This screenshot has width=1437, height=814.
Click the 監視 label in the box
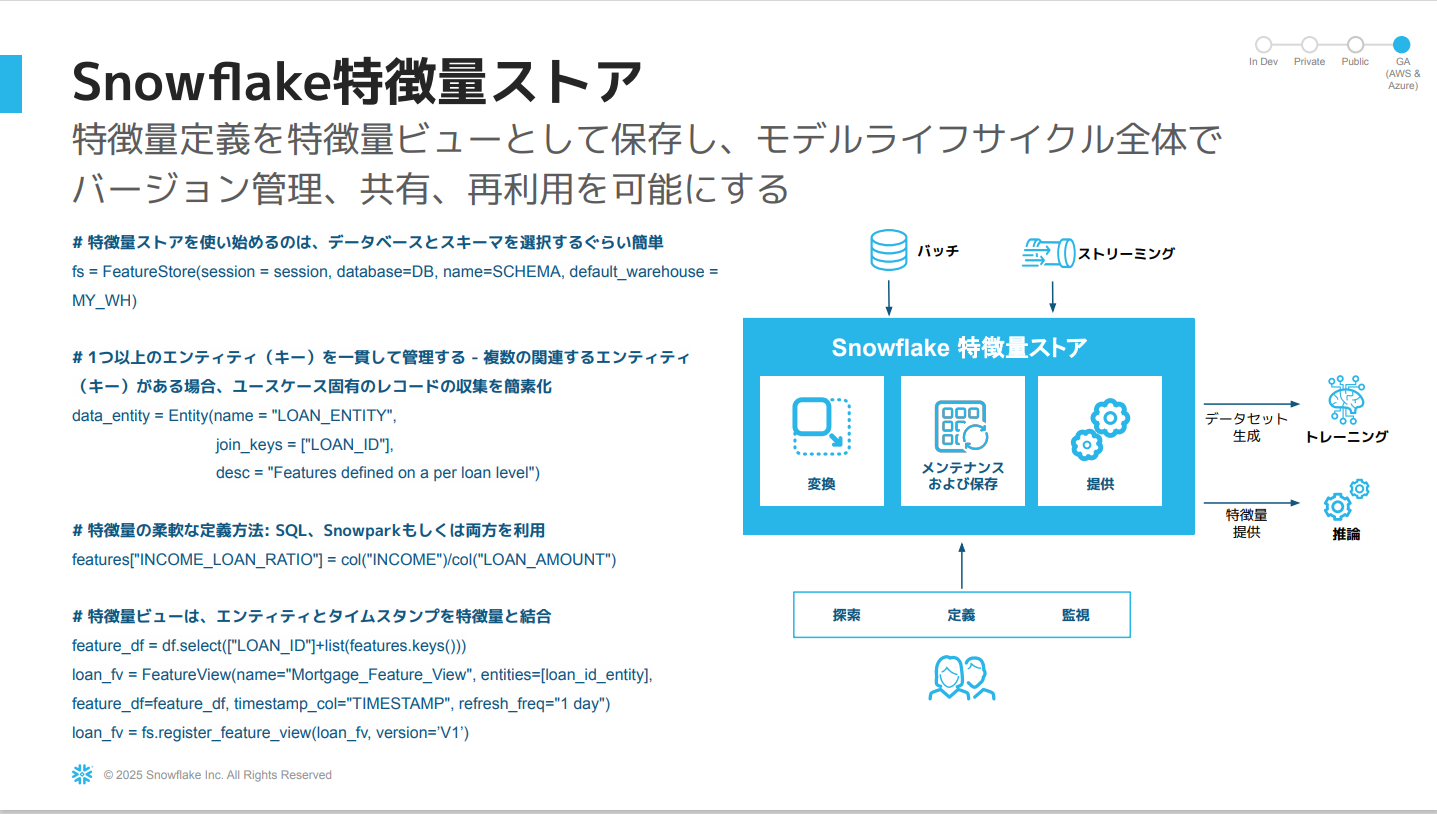pos(1075,615)
